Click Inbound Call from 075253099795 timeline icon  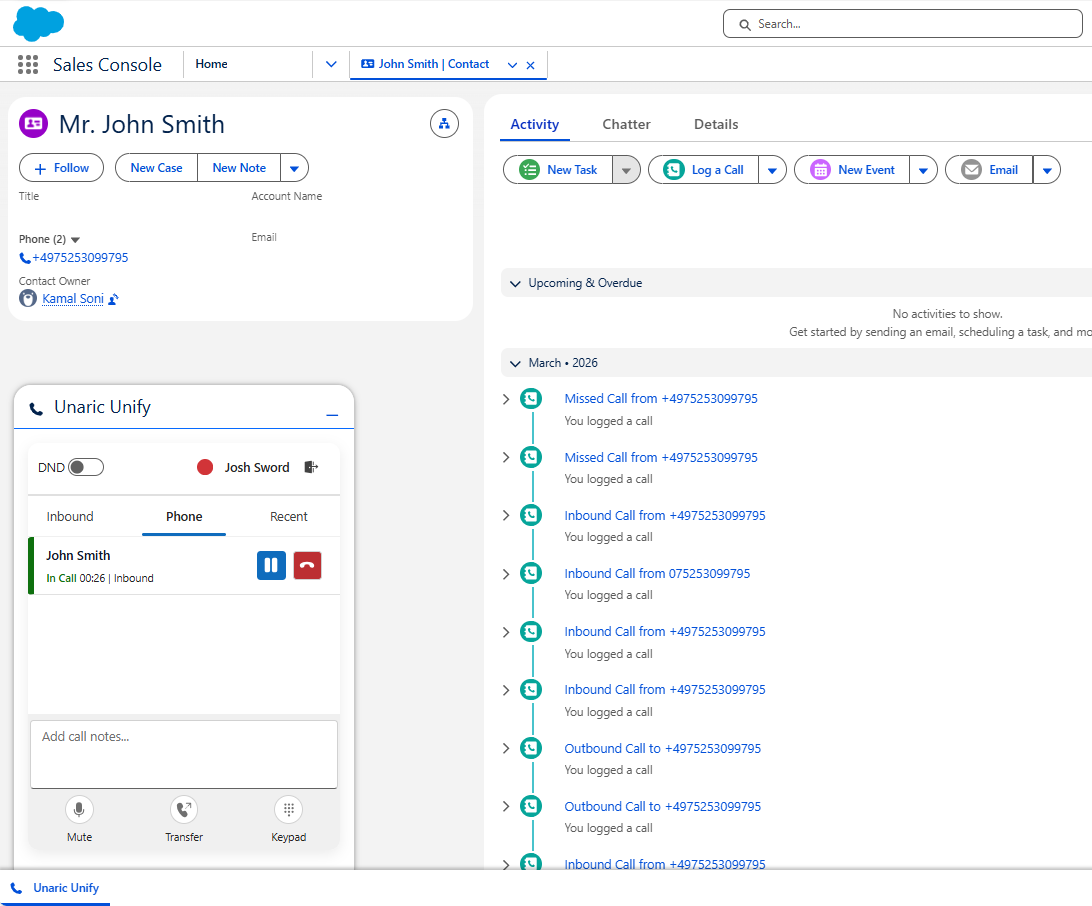531,573
